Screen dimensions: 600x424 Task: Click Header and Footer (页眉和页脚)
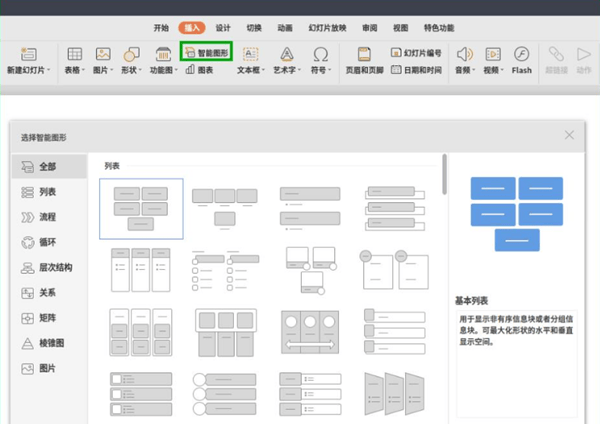pos(364,60)
